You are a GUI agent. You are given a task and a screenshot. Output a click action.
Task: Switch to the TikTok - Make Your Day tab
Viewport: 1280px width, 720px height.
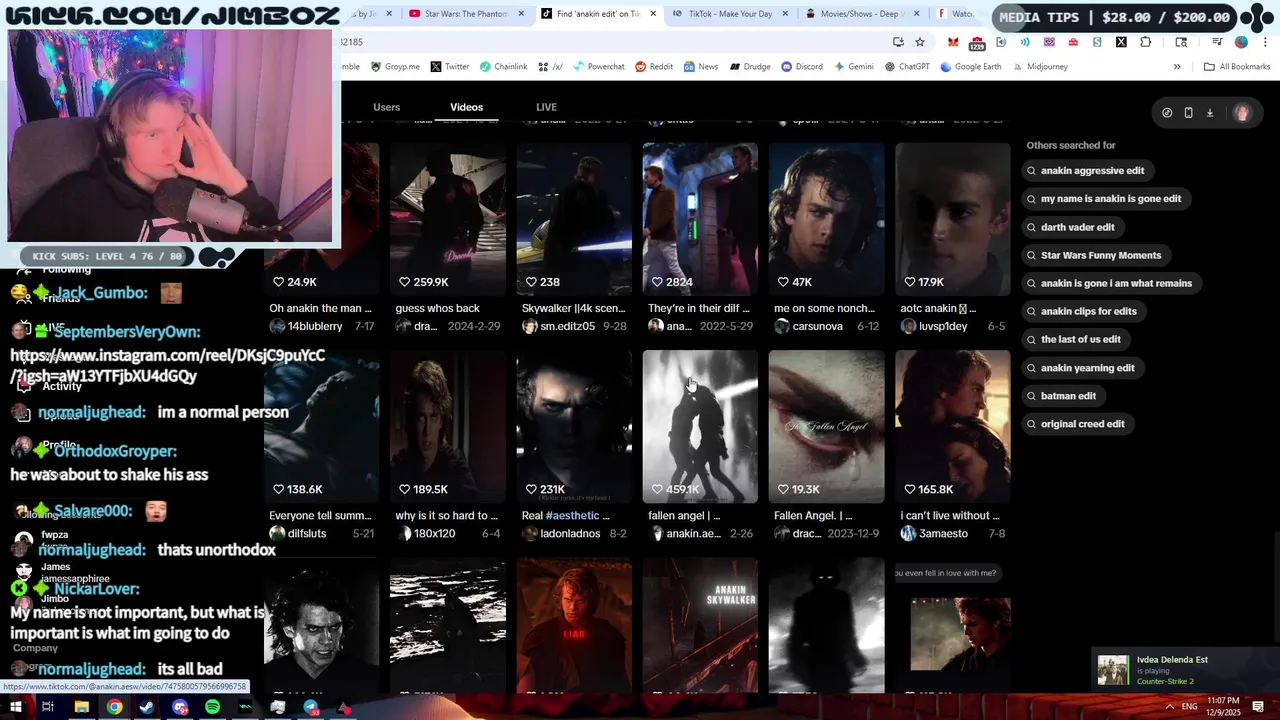click(730, 14)
